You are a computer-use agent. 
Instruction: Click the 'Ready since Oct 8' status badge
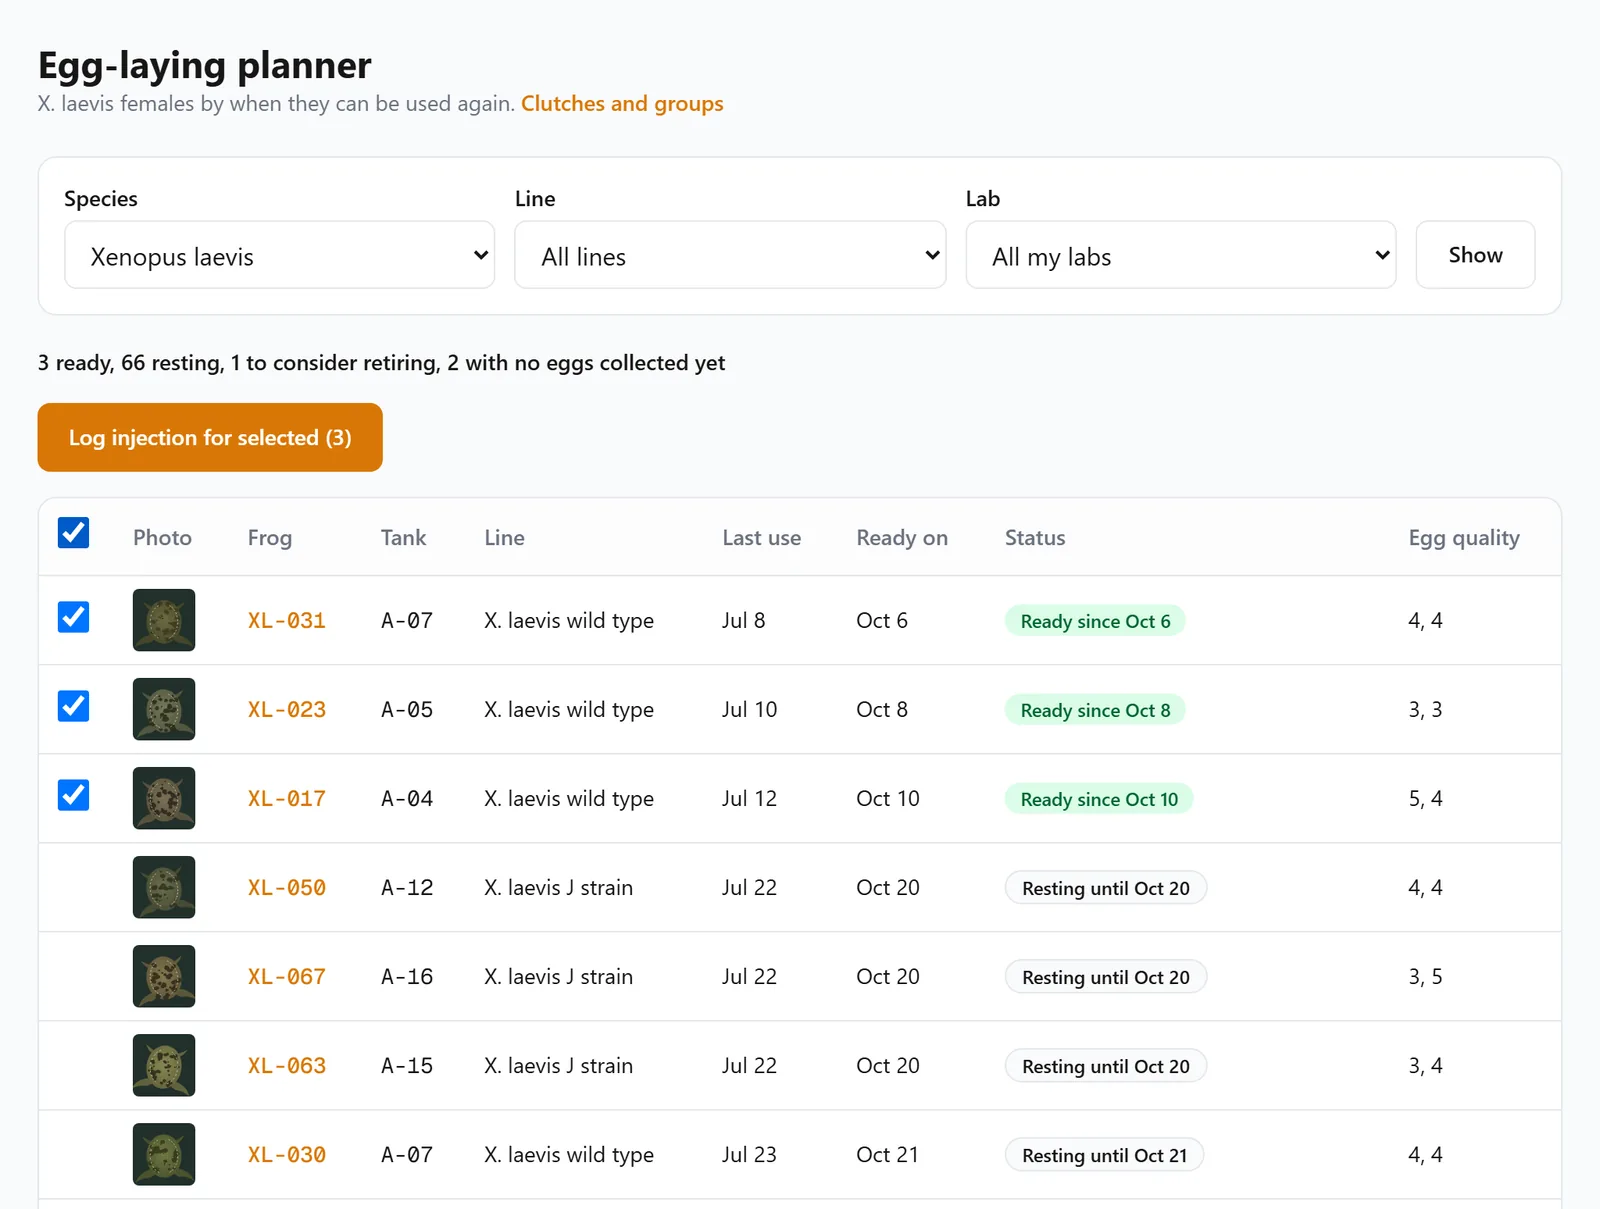tap(1095, 710)
